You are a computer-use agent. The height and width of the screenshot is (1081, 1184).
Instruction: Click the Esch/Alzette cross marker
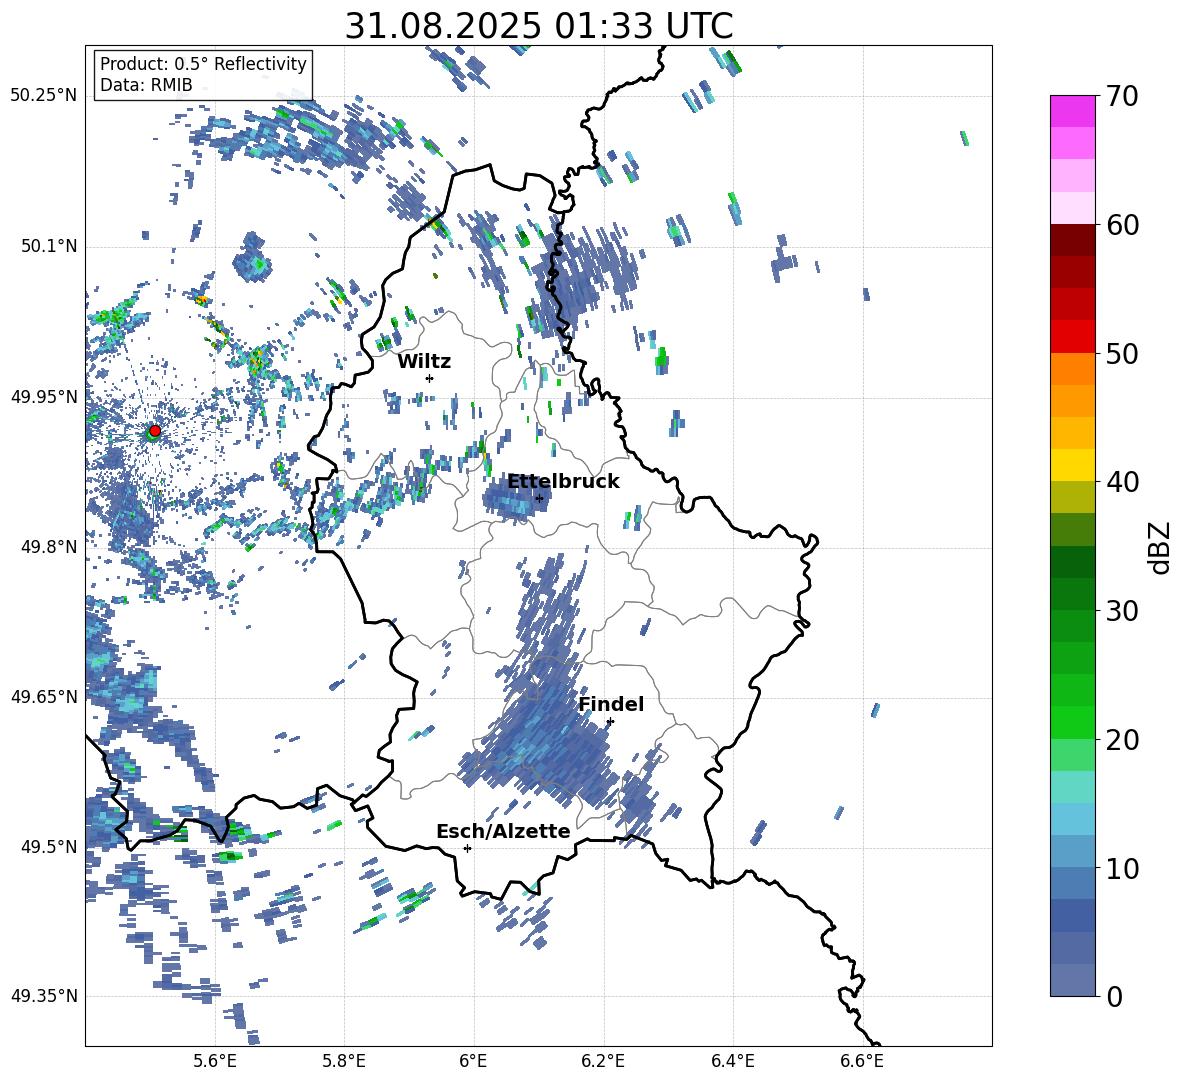(x=467, y=848)
